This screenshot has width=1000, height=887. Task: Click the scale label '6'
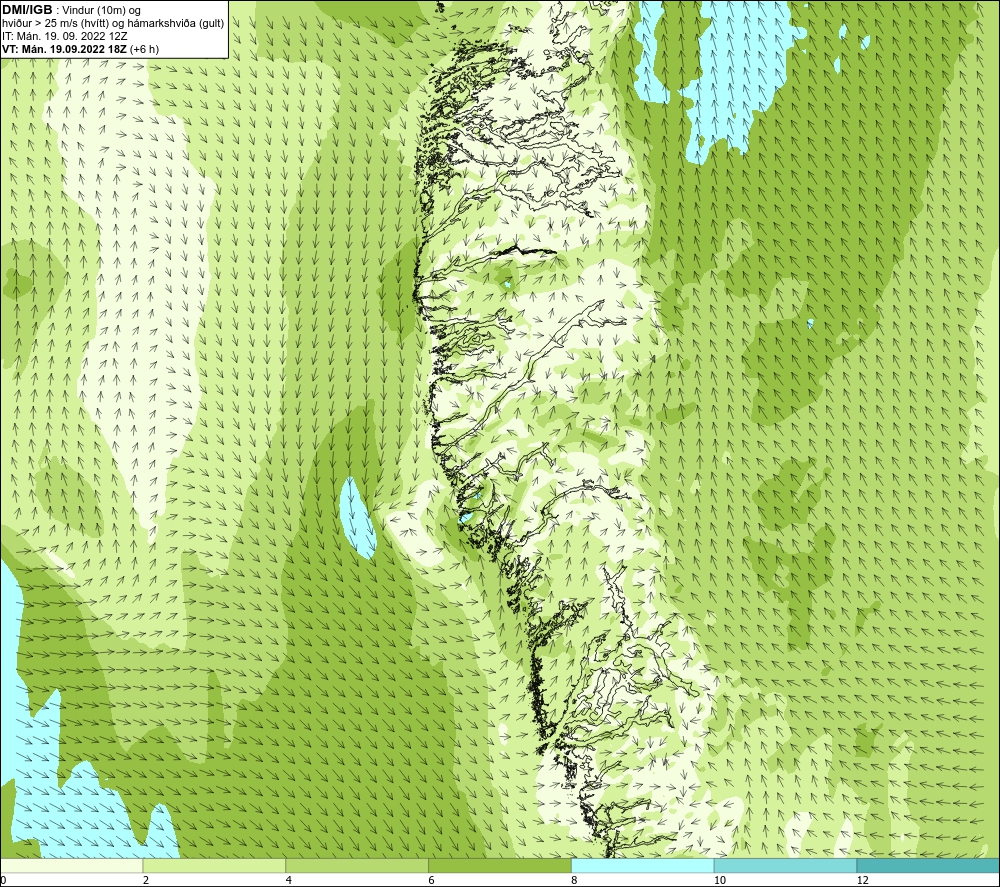pos(432,880)
